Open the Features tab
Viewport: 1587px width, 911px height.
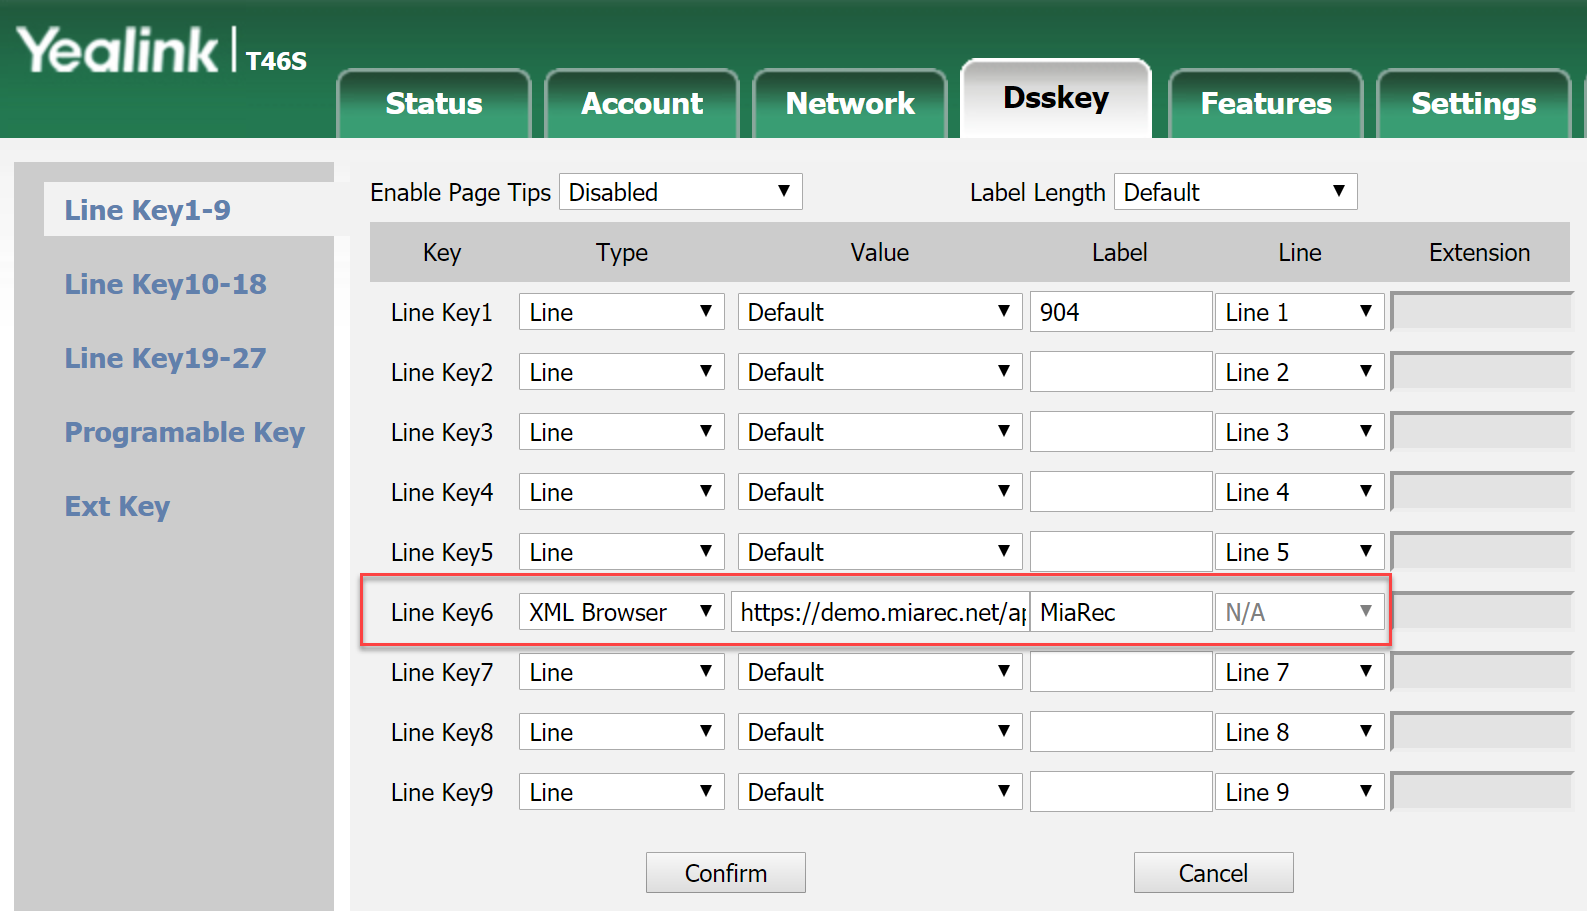click(1266, 103)
